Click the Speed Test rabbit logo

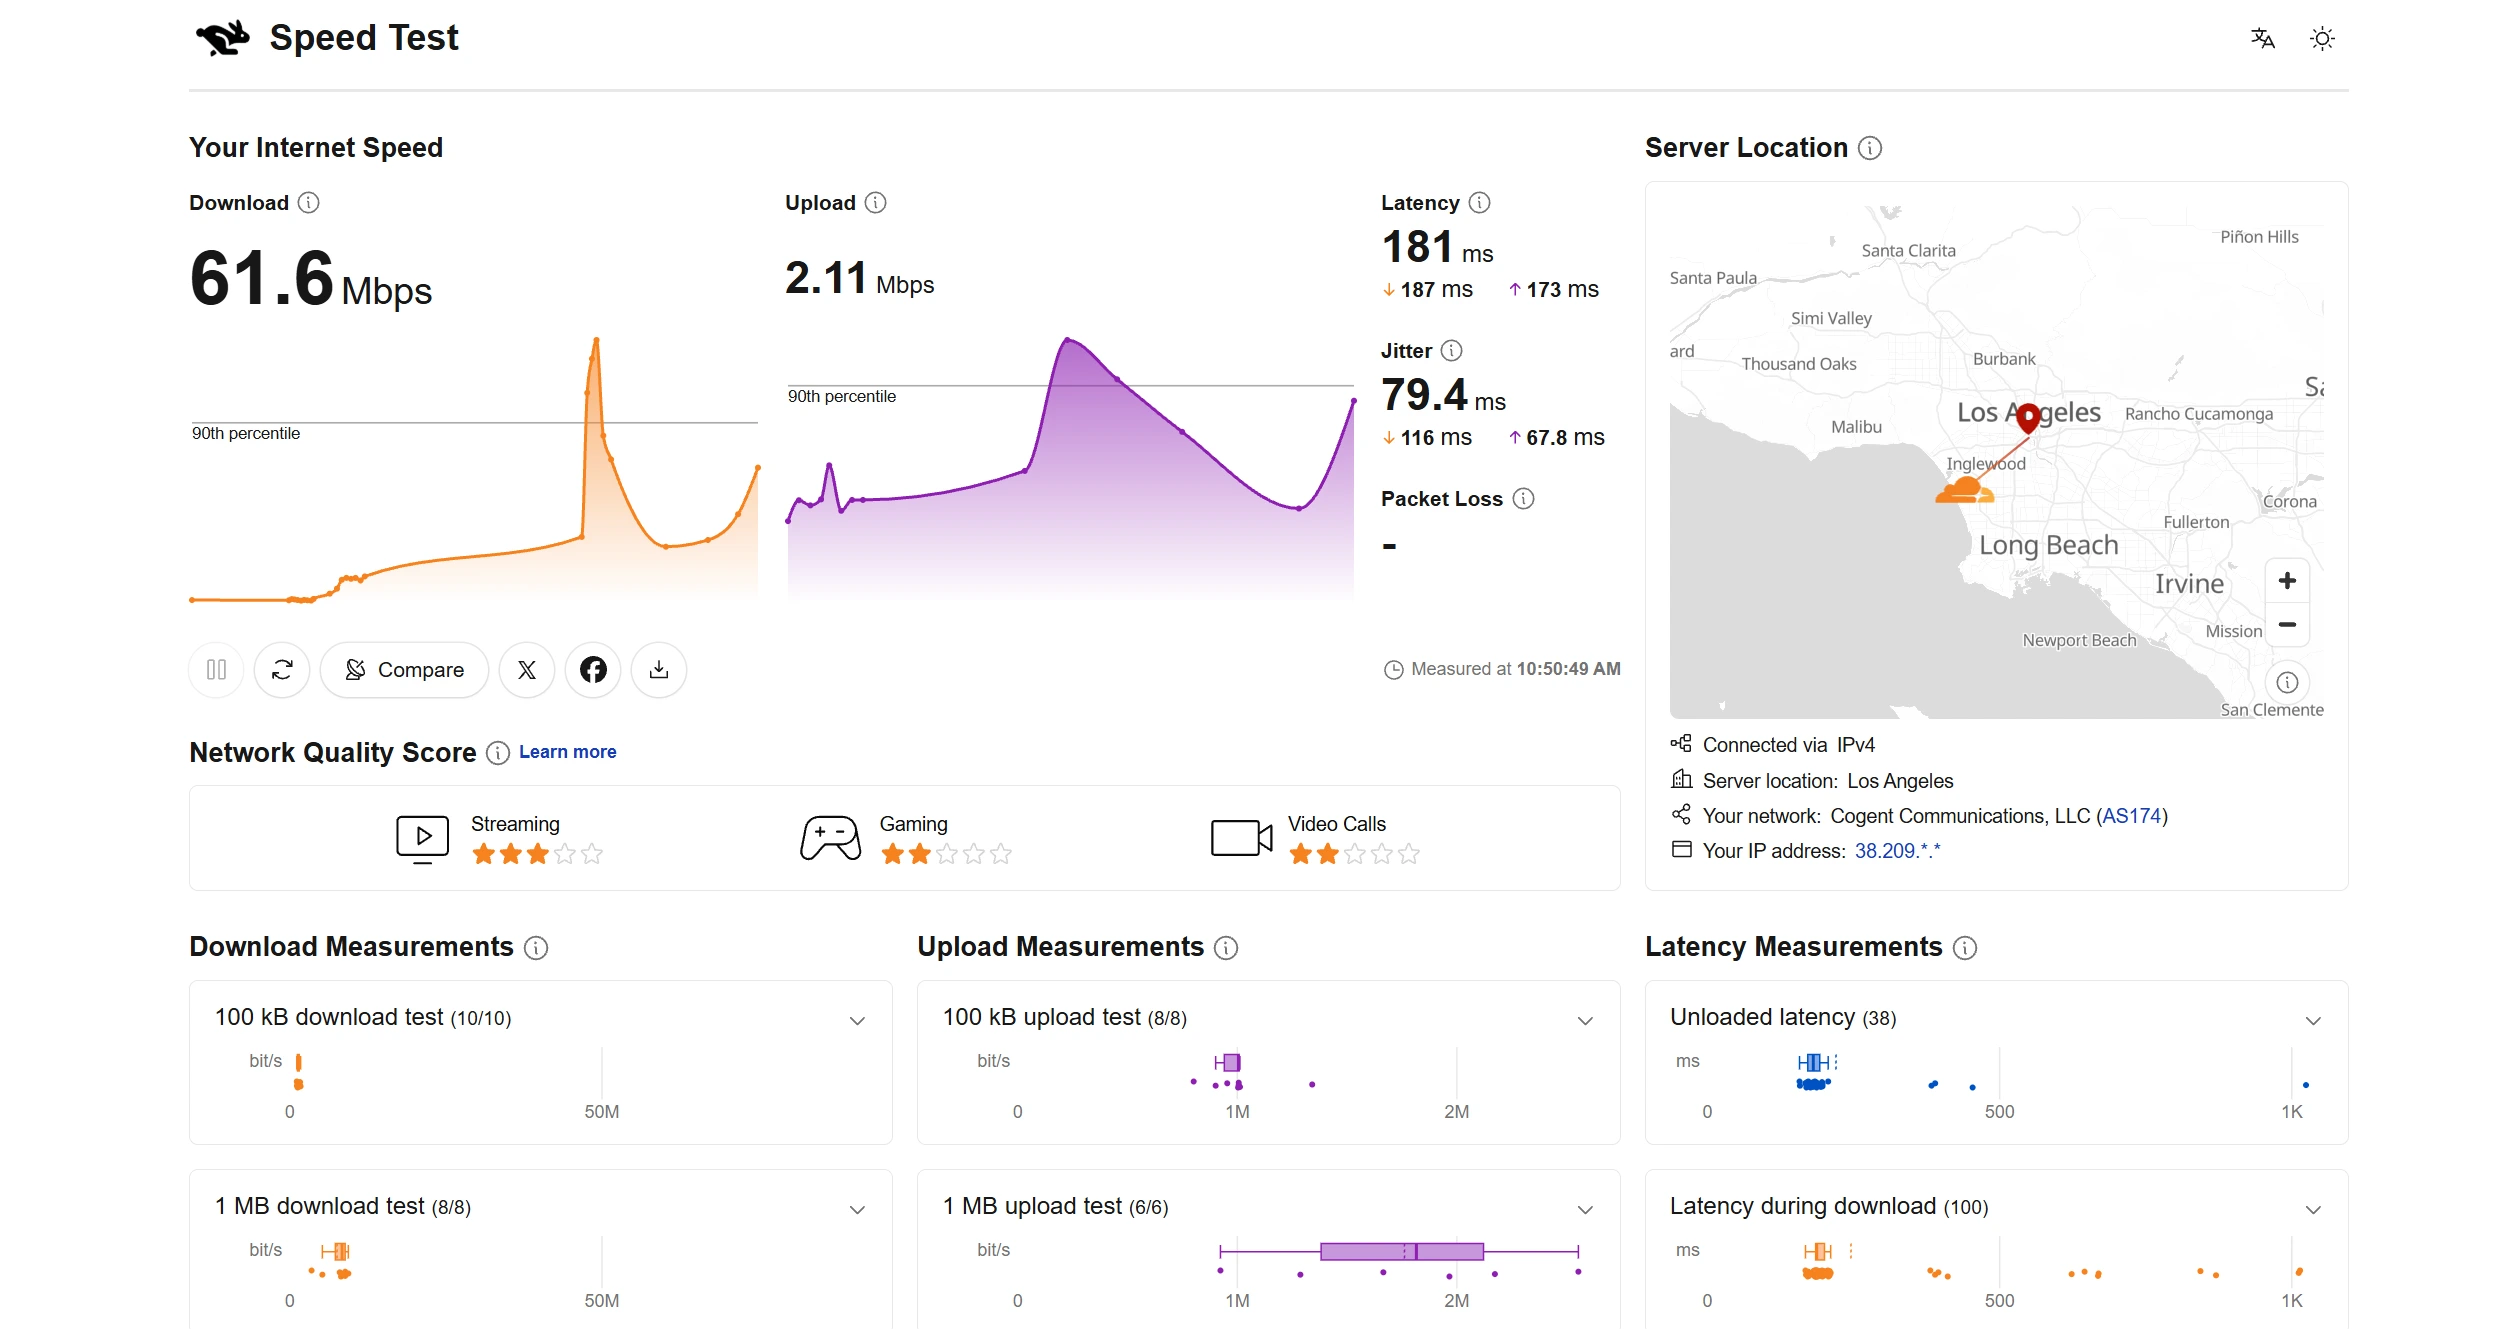pyautogui.click(x=223, y=38)
